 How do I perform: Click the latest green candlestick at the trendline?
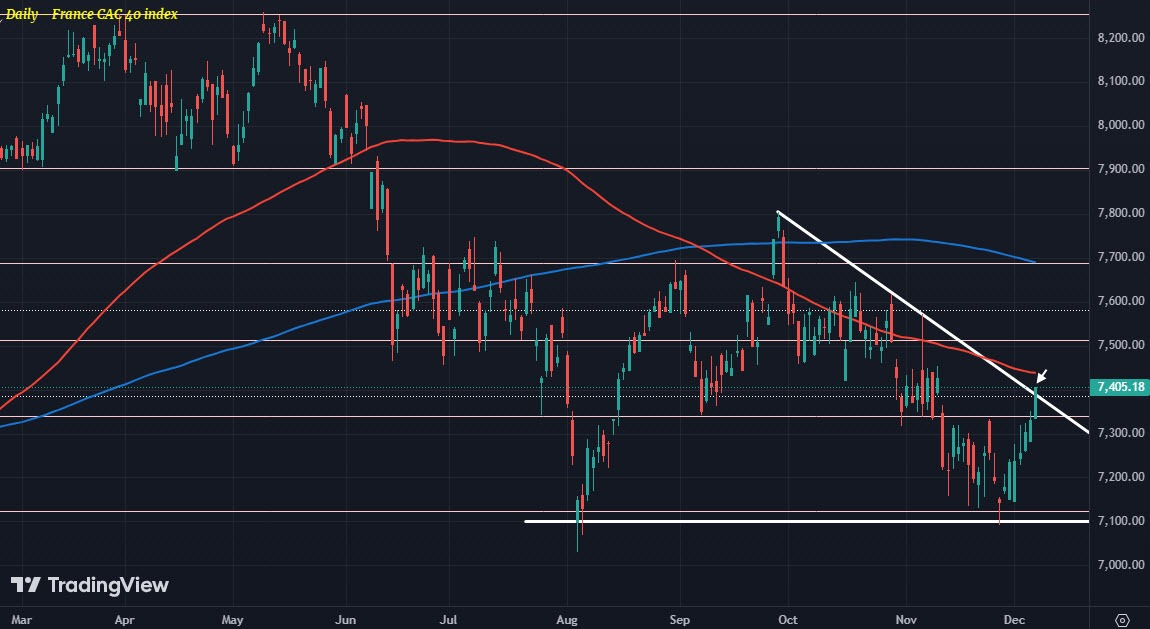[x=1036, y=402]
